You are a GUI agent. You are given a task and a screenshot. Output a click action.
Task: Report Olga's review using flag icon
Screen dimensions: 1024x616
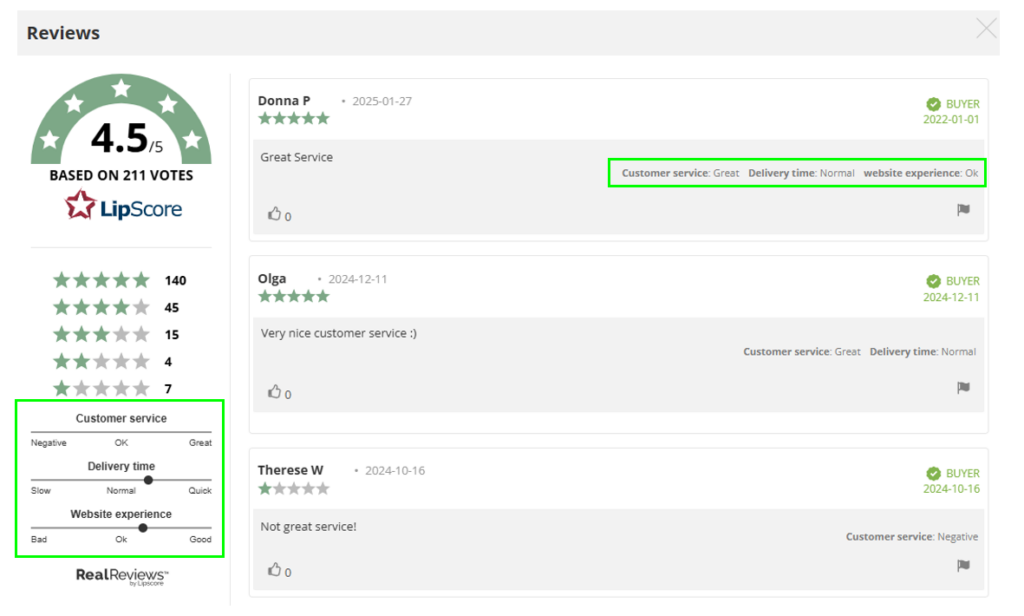pos(963,388)
